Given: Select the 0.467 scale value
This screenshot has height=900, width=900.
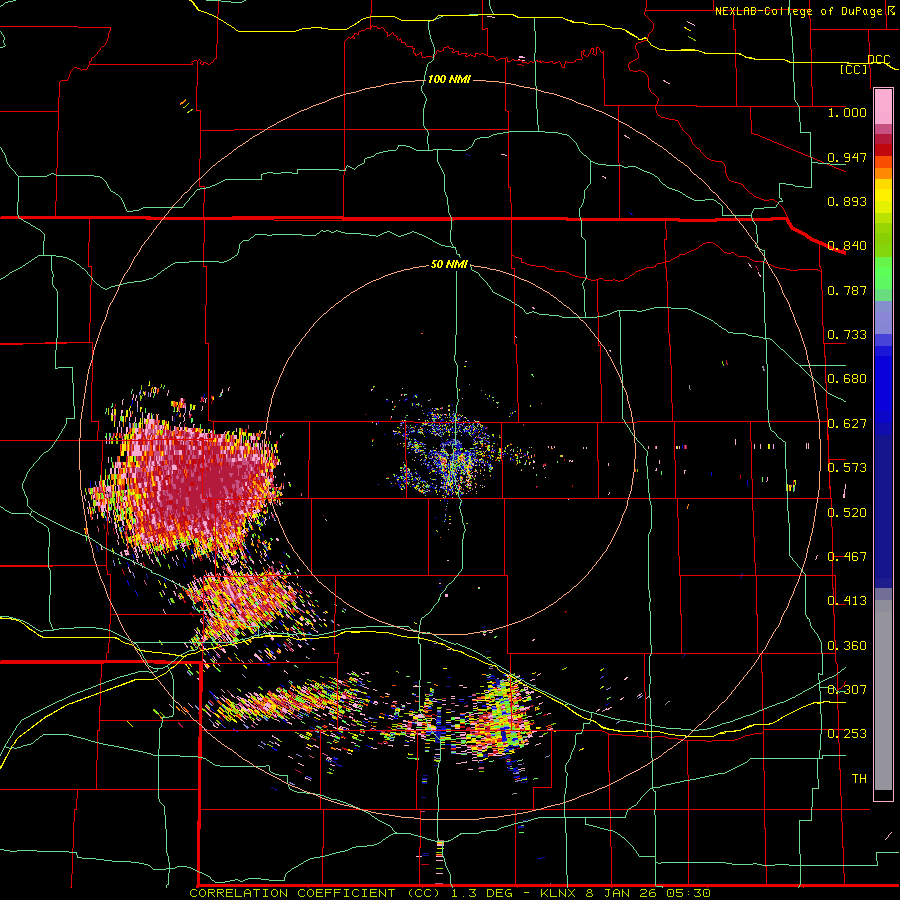Looking at the screenshot, I should 847,557.
